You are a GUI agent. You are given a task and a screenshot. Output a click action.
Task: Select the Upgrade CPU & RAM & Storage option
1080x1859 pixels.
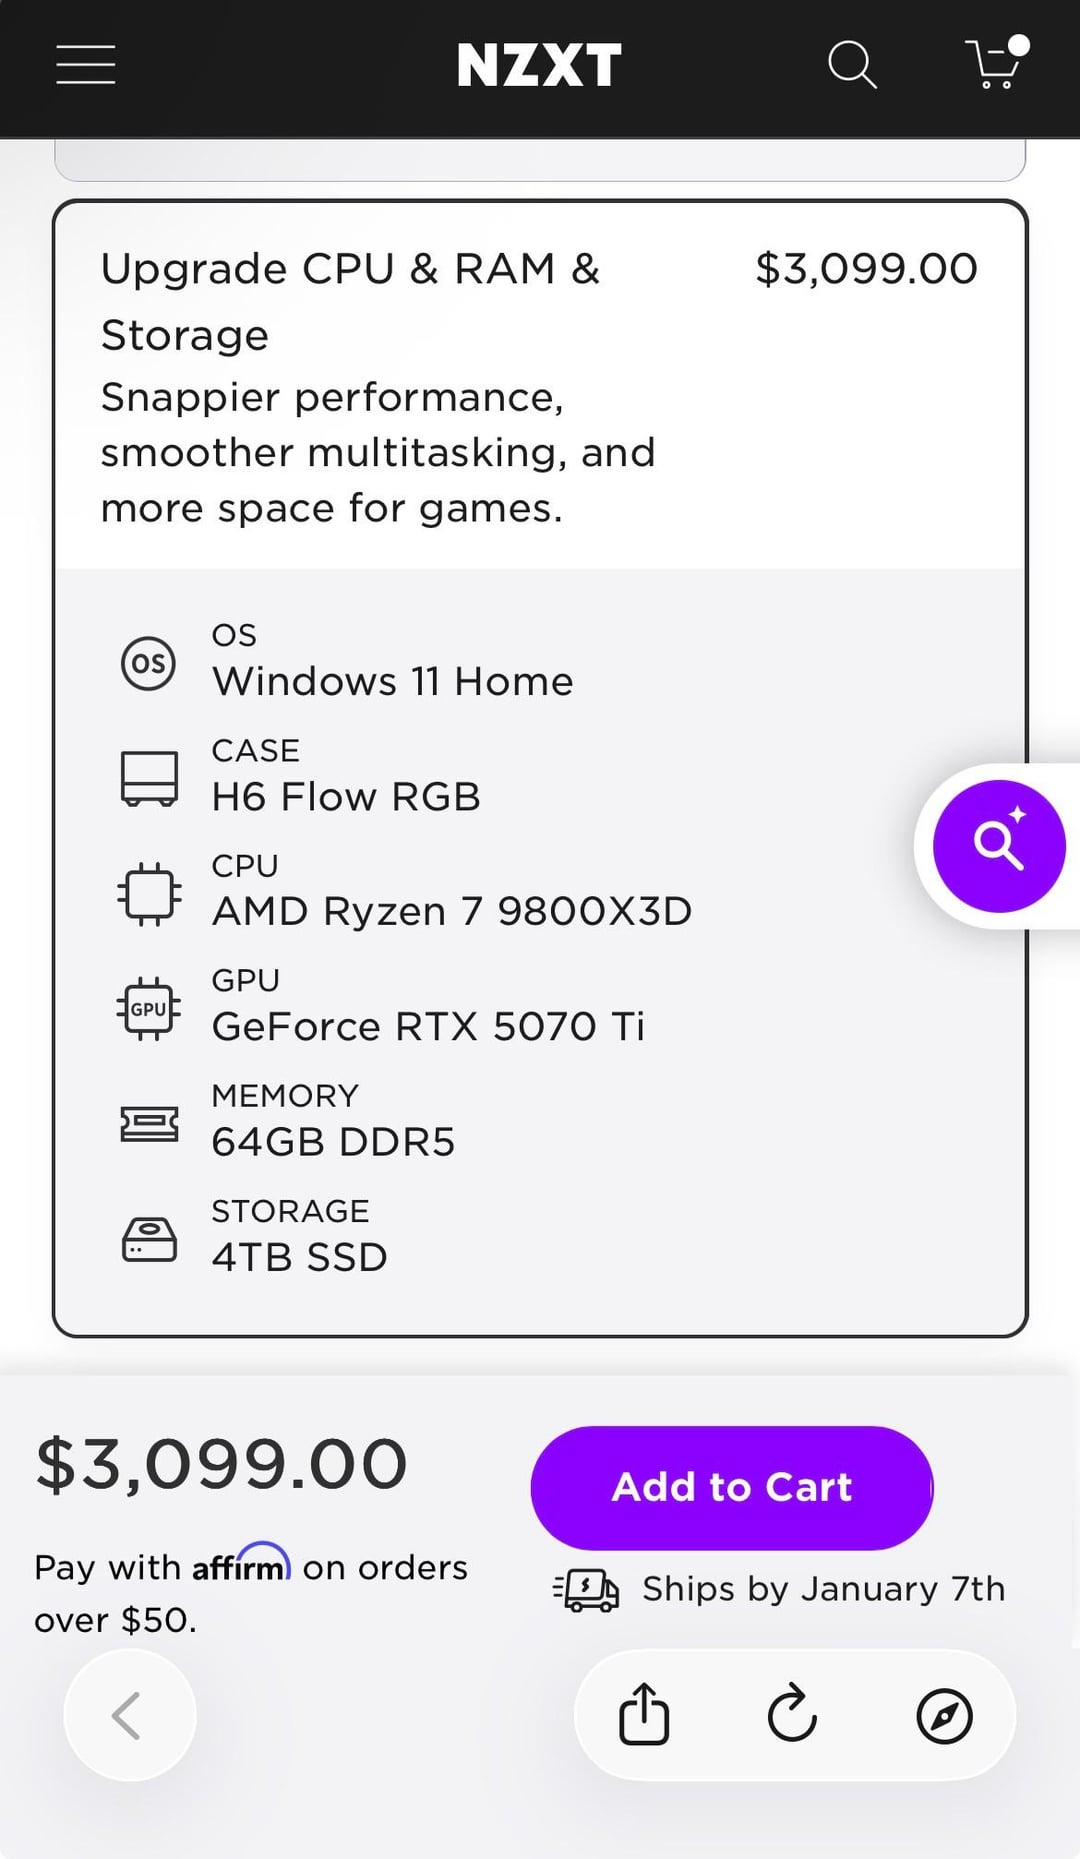(350, 301)
